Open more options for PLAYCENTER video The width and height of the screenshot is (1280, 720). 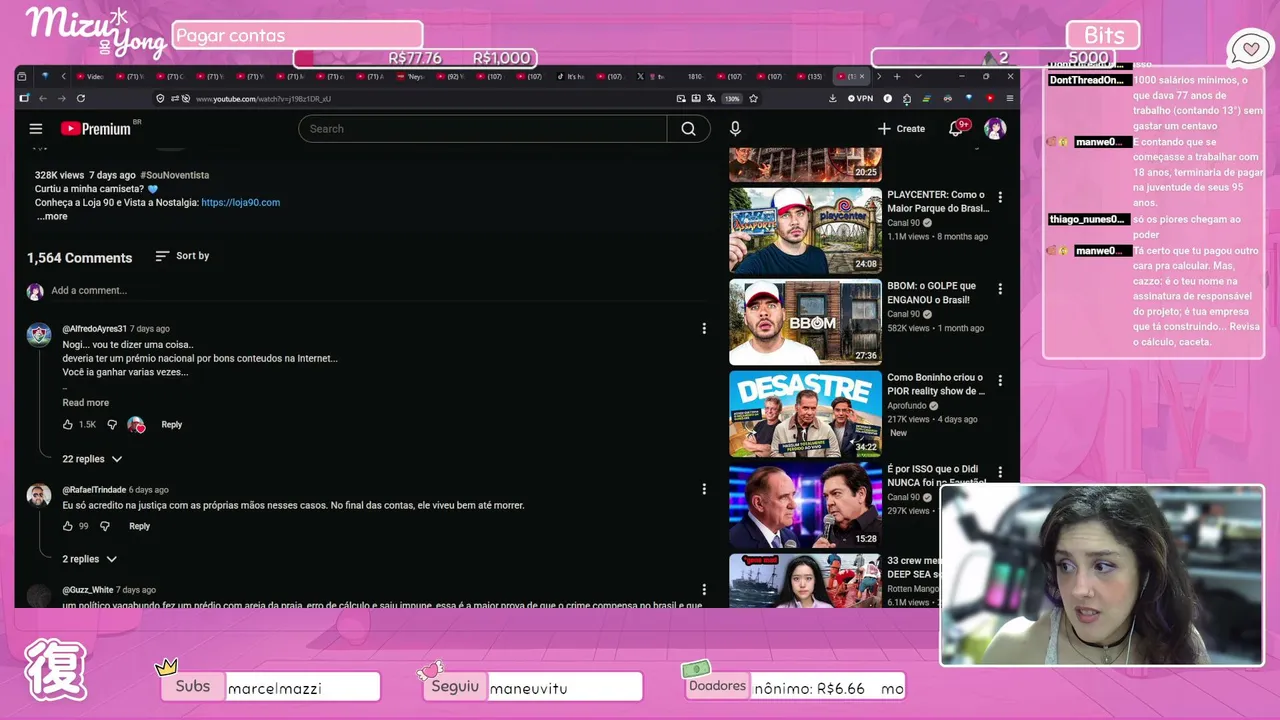pyautogui.click(x=1000, y=197)
